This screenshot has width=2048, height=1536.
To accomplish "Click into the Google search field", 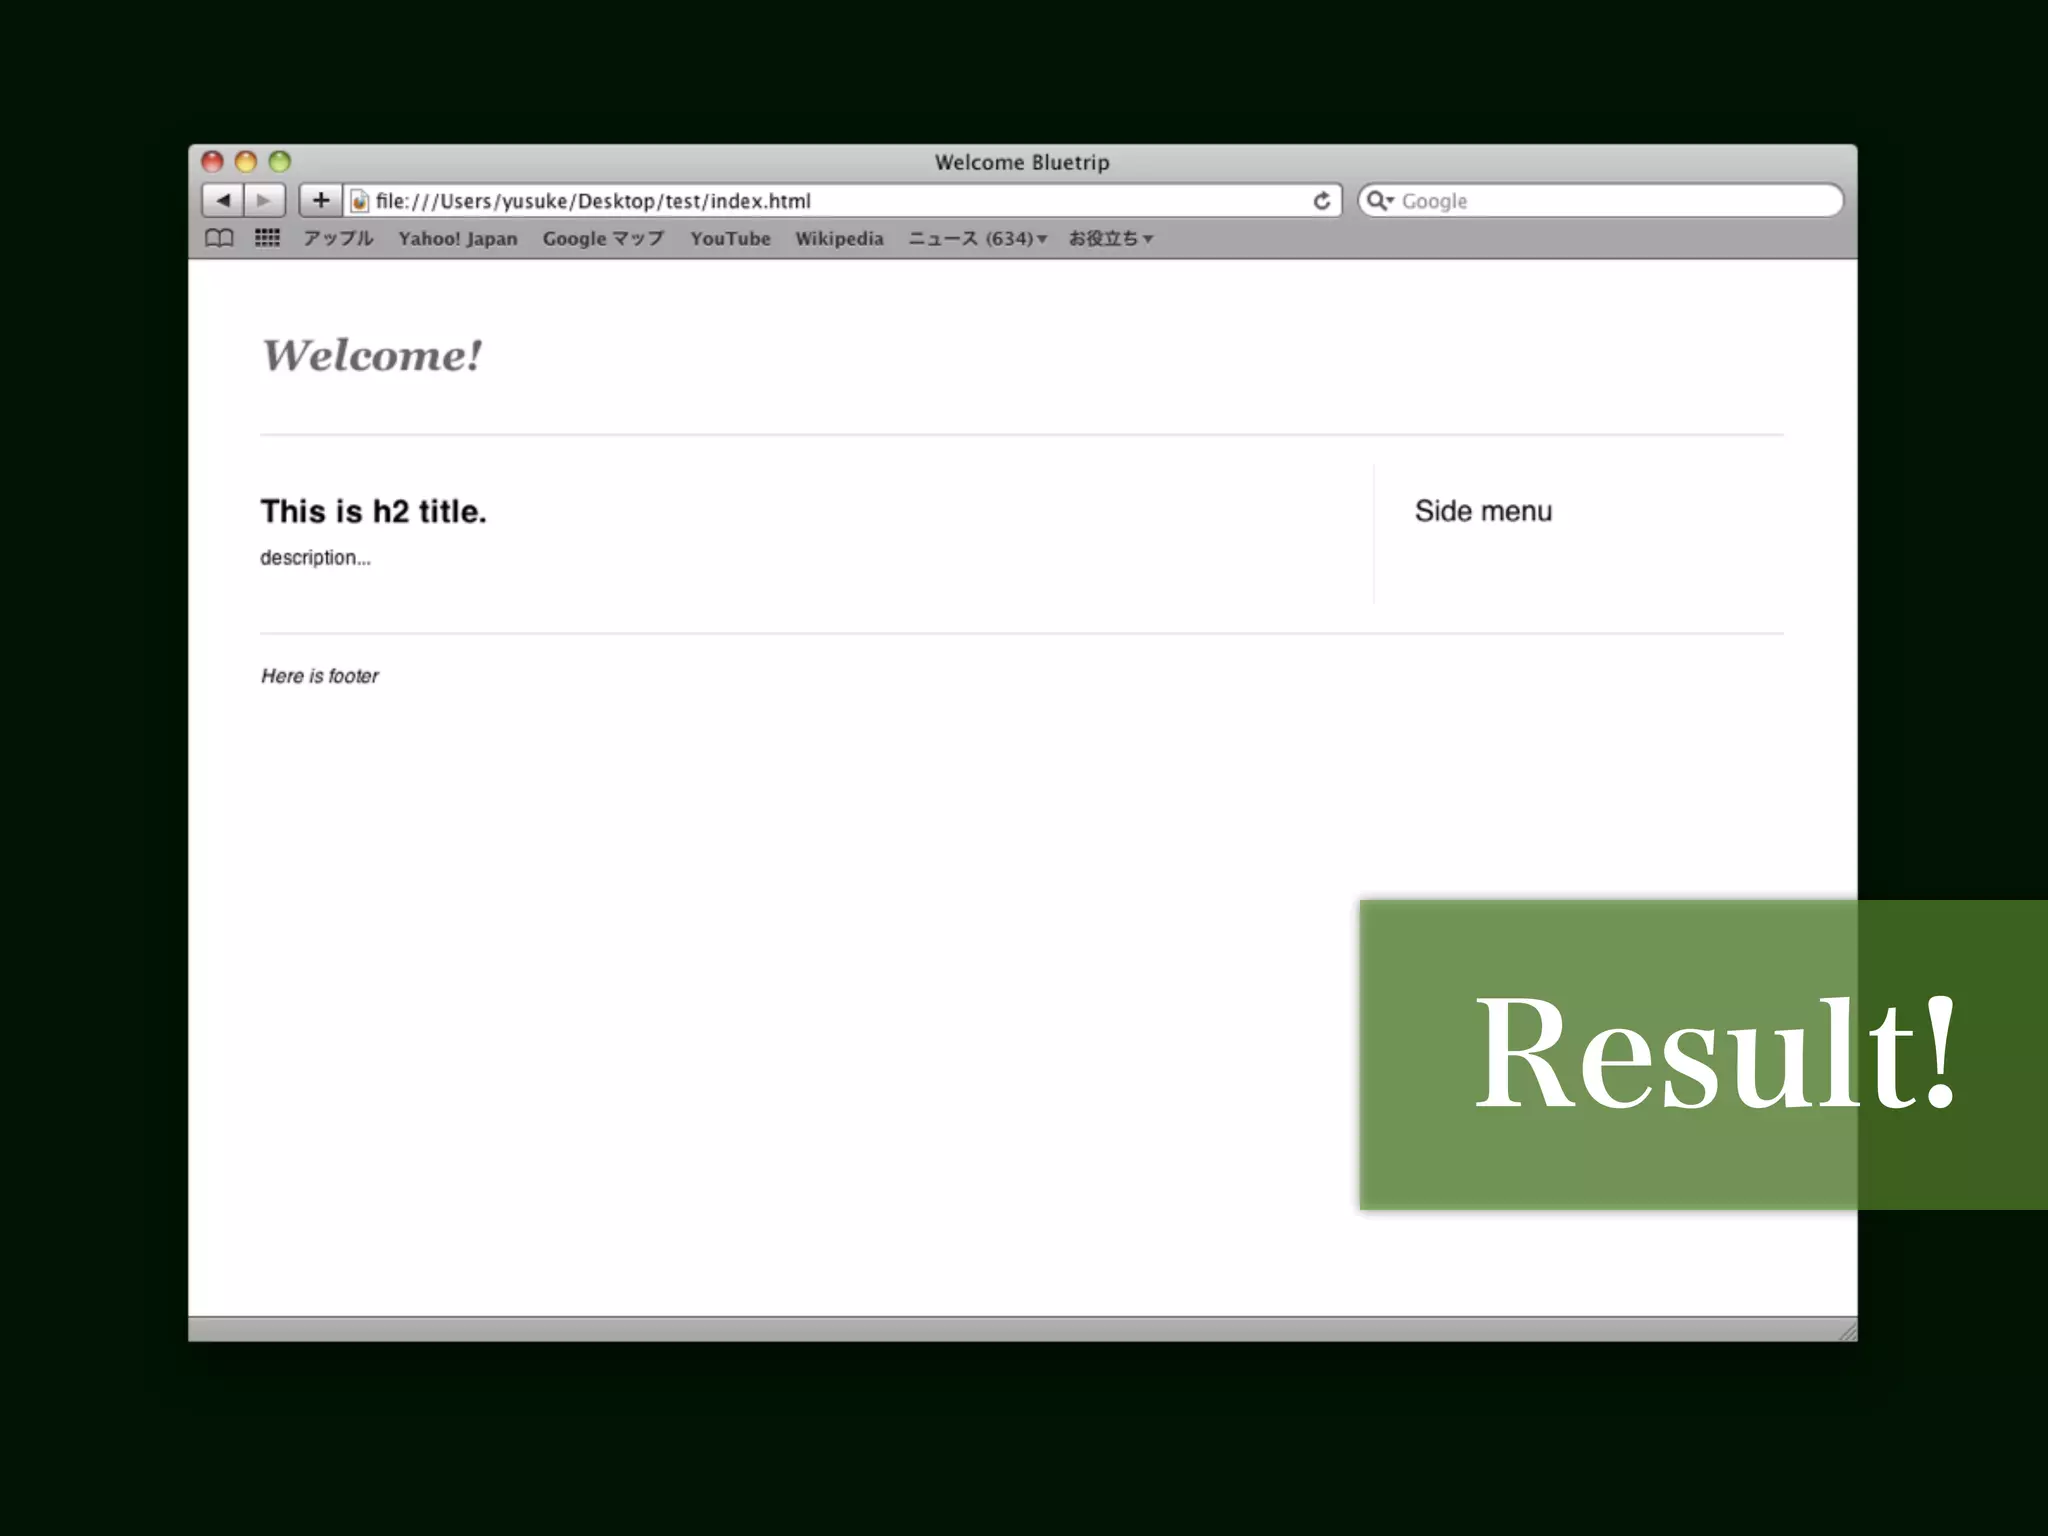I will coord(1610,201).
